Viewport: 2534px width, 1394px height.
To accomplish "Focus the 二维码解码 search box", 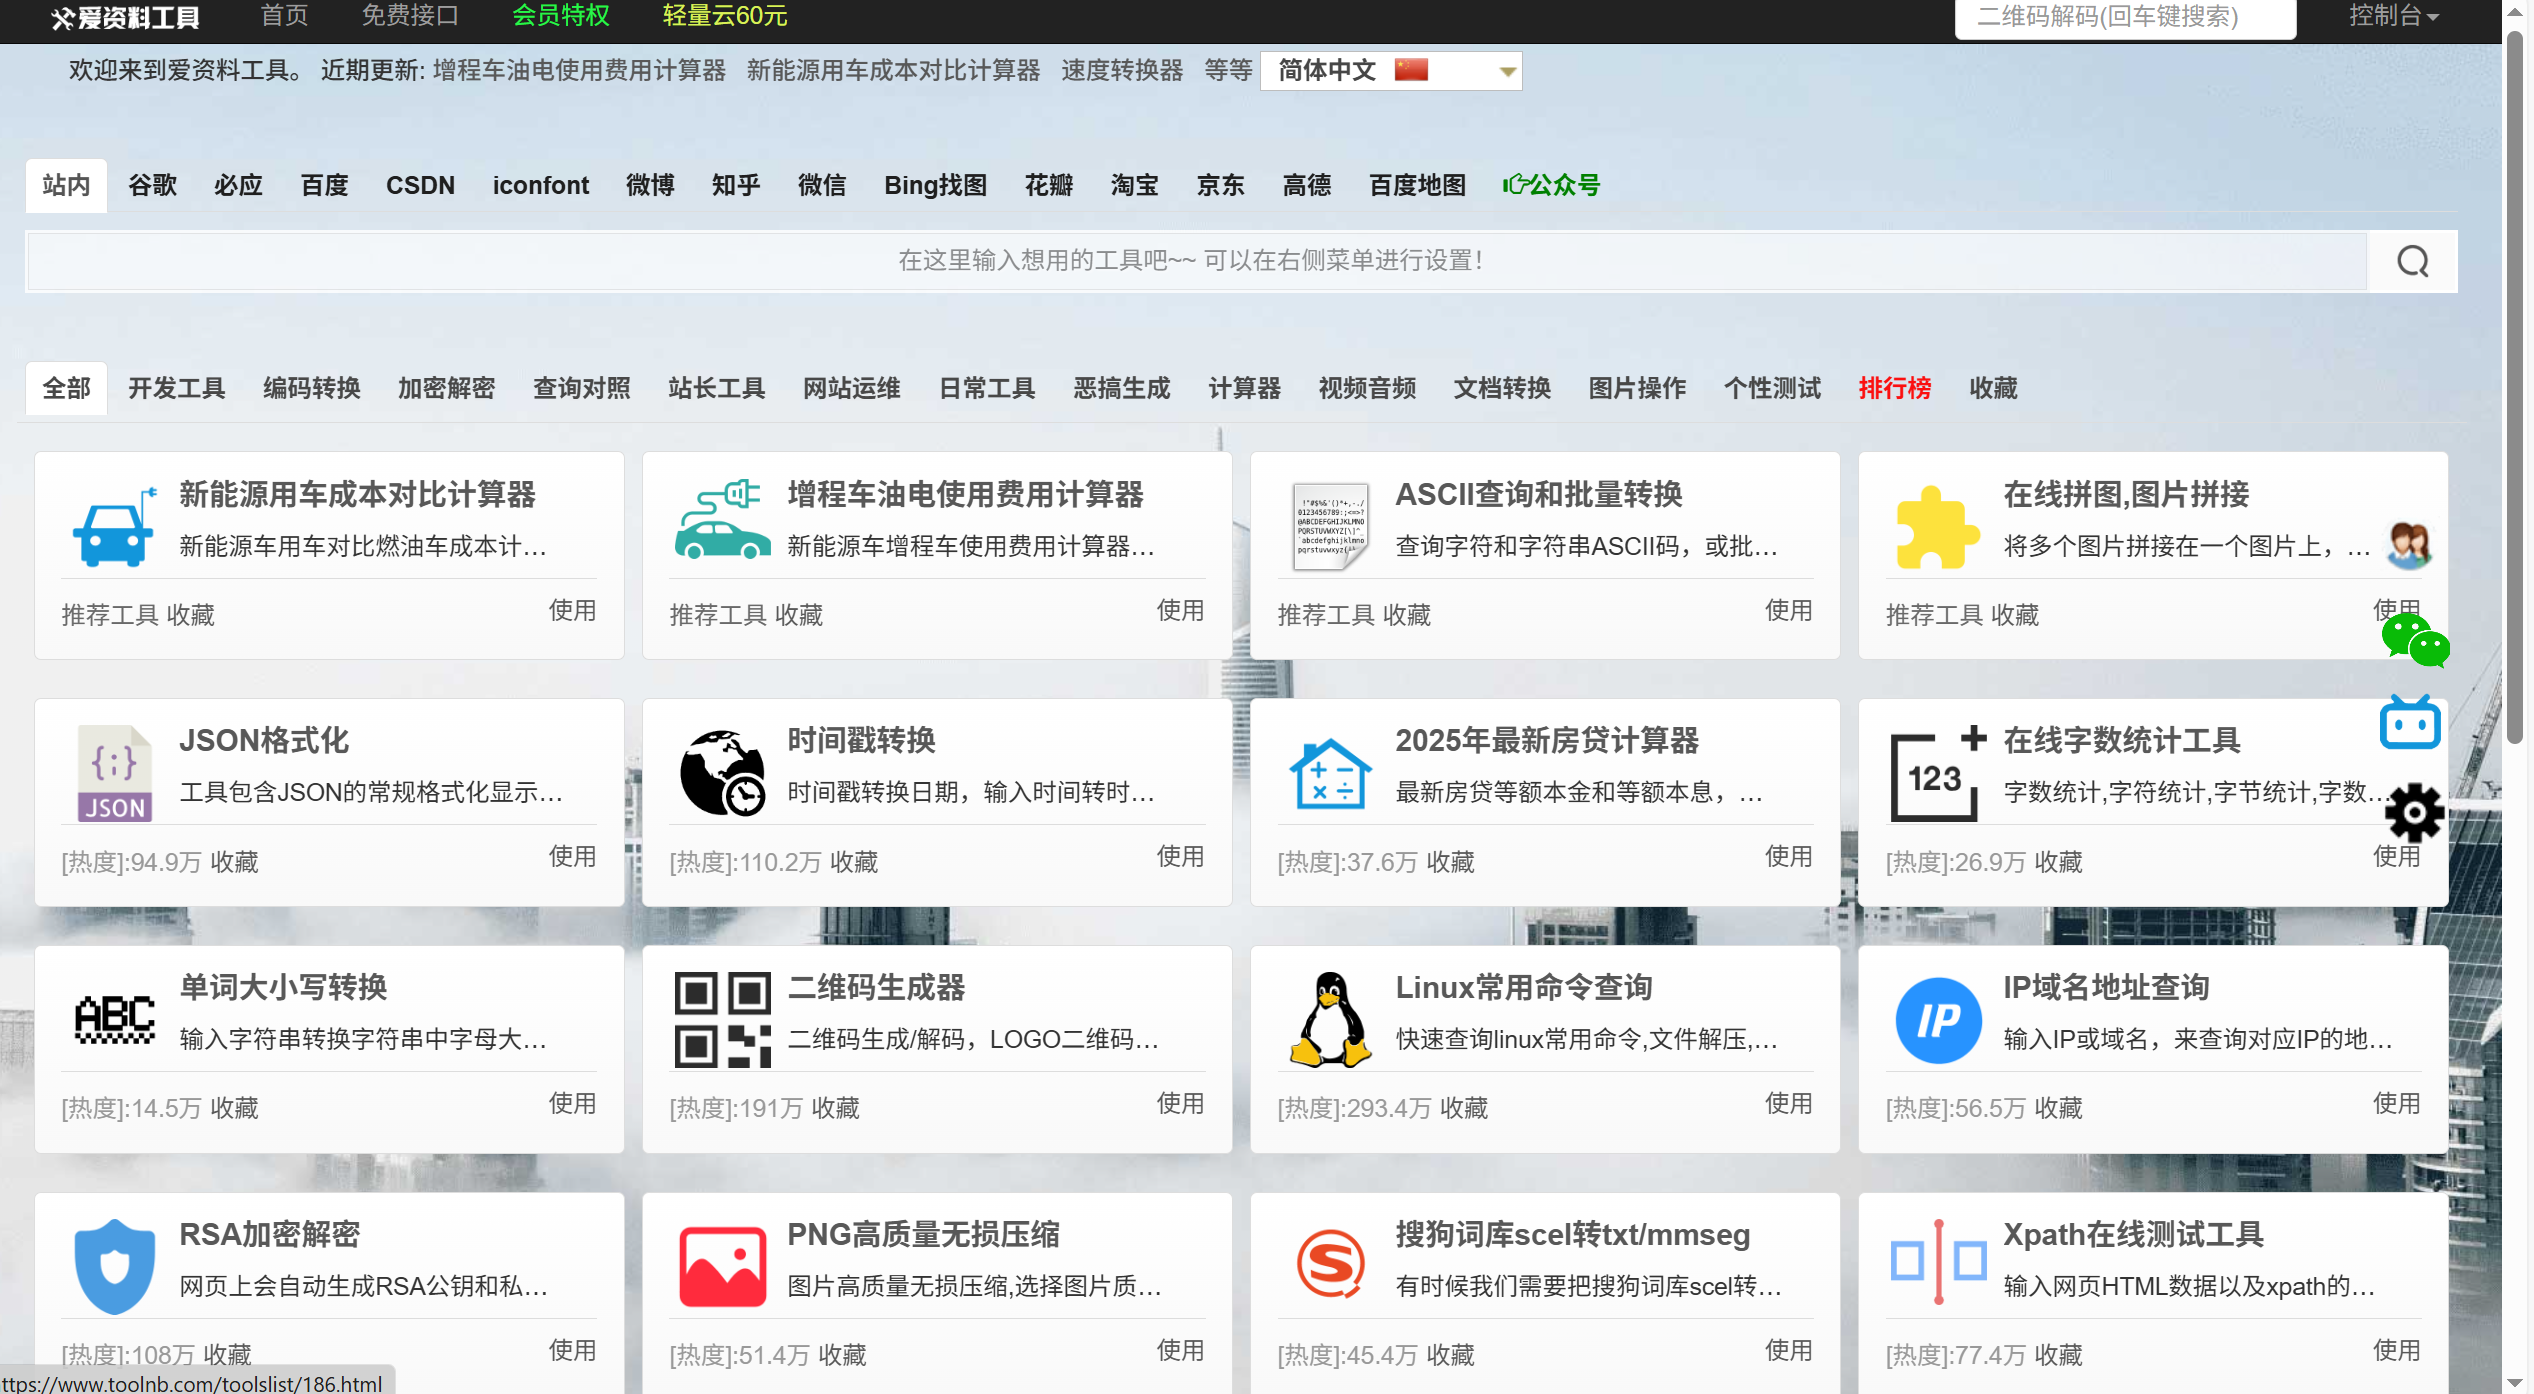I will [2125, 17].
